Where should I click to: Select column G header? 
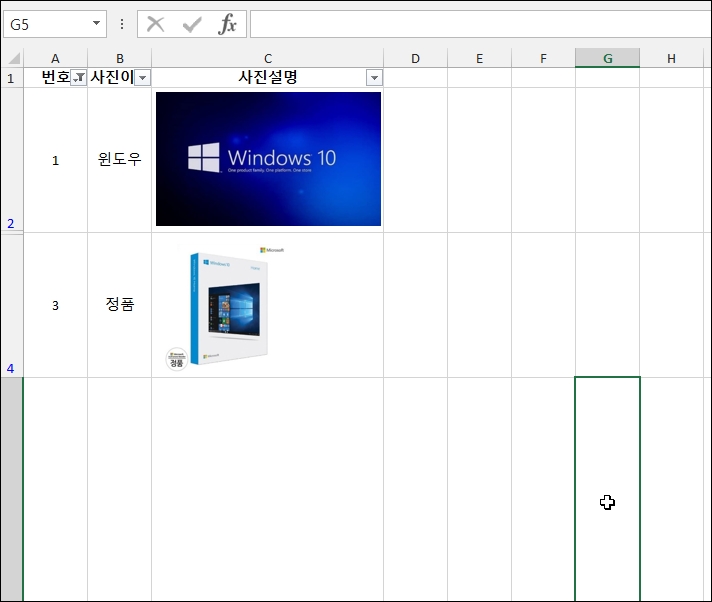(608, 58)
